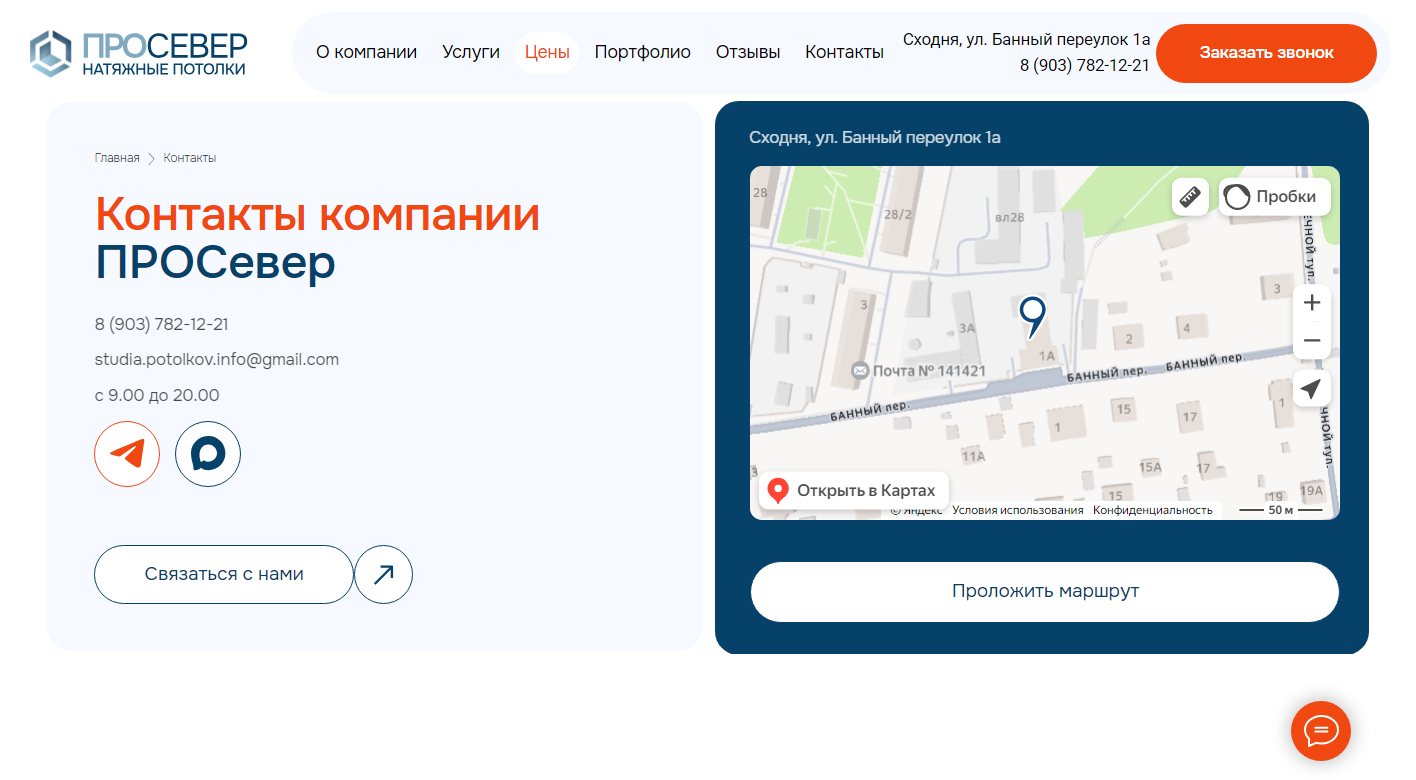The height and width of the screenshot is (780, 1416).
Task: Click the Проложить маршрут button
Action: click(1045, 591)
